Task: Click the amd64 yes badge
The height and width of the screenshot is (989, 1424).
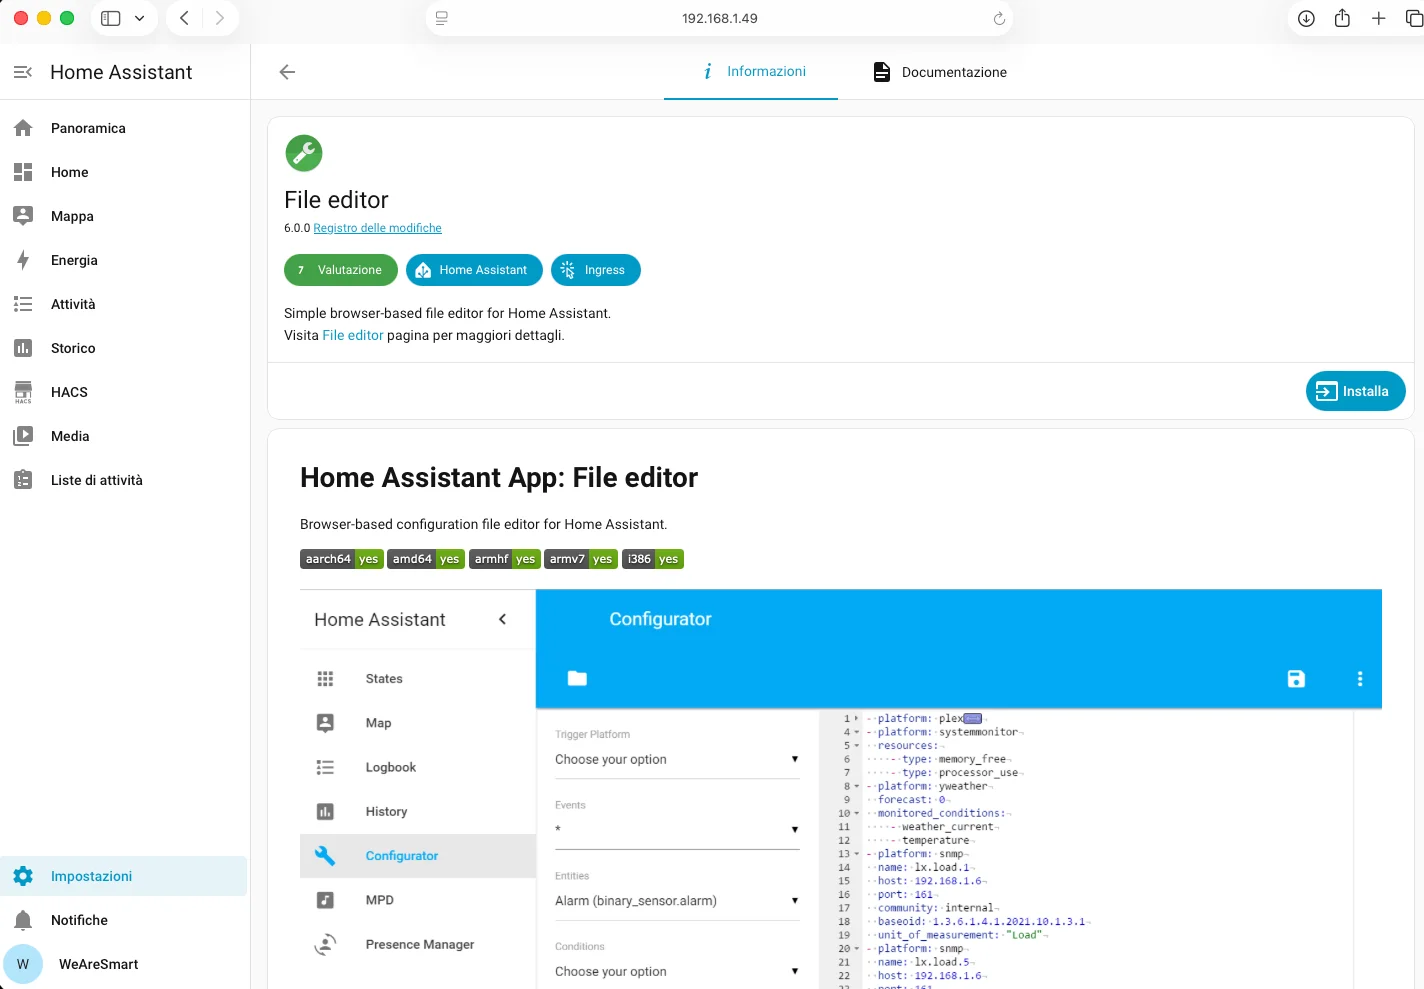Action: 426,559
